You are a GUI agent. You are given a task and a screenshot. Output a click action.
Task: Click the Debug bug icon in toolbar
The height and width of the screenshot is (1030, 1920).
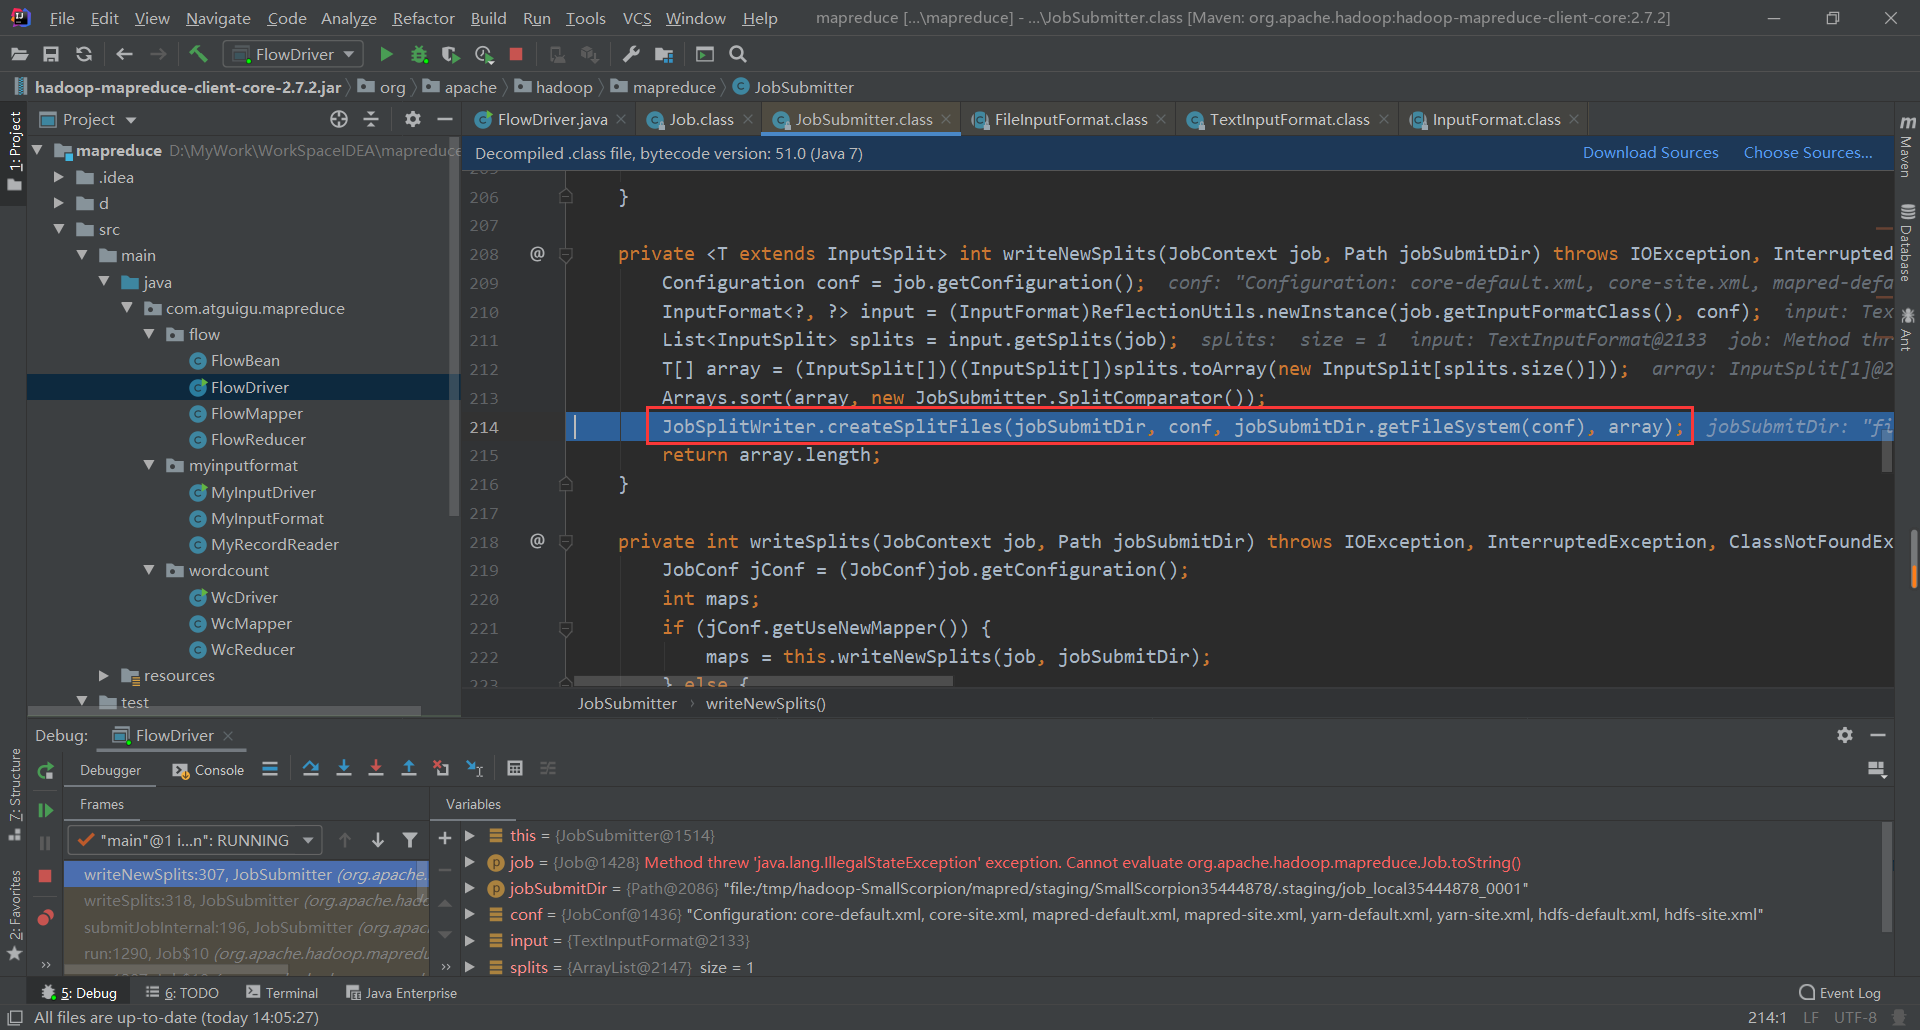click(x=419, y=54)
